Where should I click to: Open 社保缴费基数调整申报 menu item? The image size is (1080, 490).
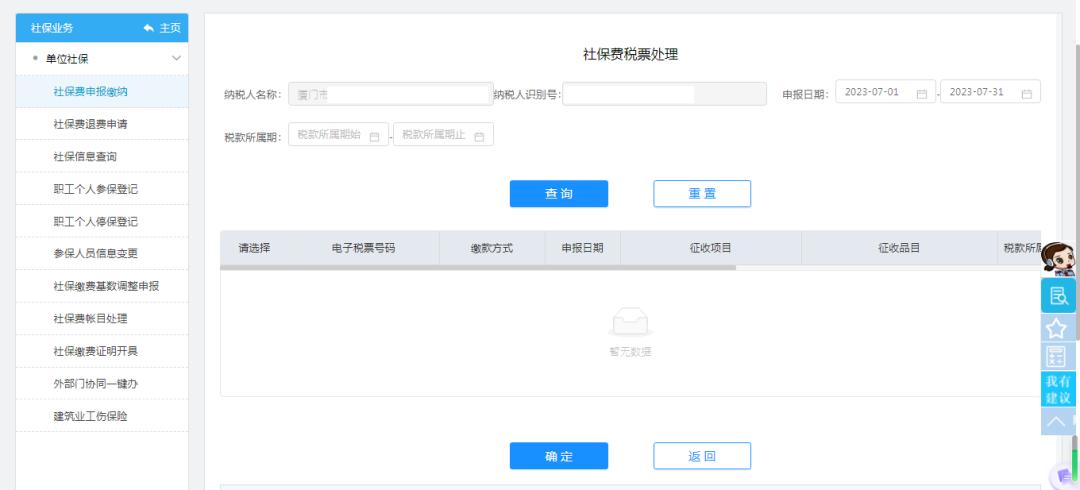click(102, 286)
